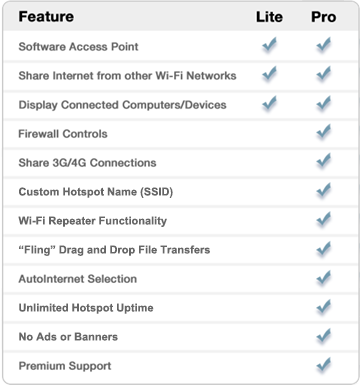Click Pro checkmark for Share 3G/4G Connections
The height and width of the screenshot is (385, 360).
coord(323,160)
